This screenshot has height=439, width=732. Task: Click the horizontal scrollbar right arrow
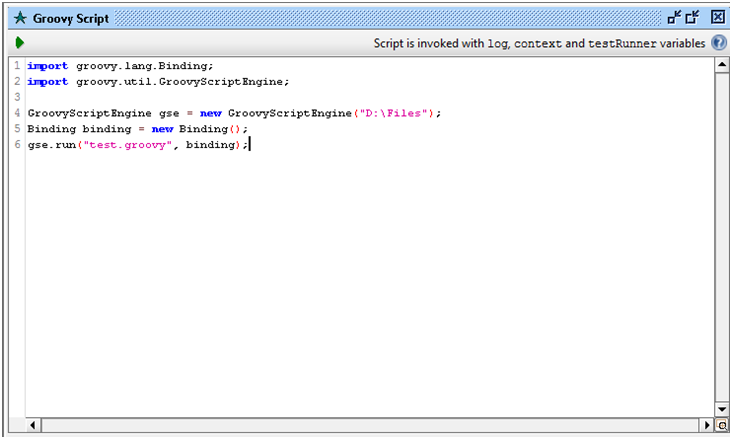[707, 425]
